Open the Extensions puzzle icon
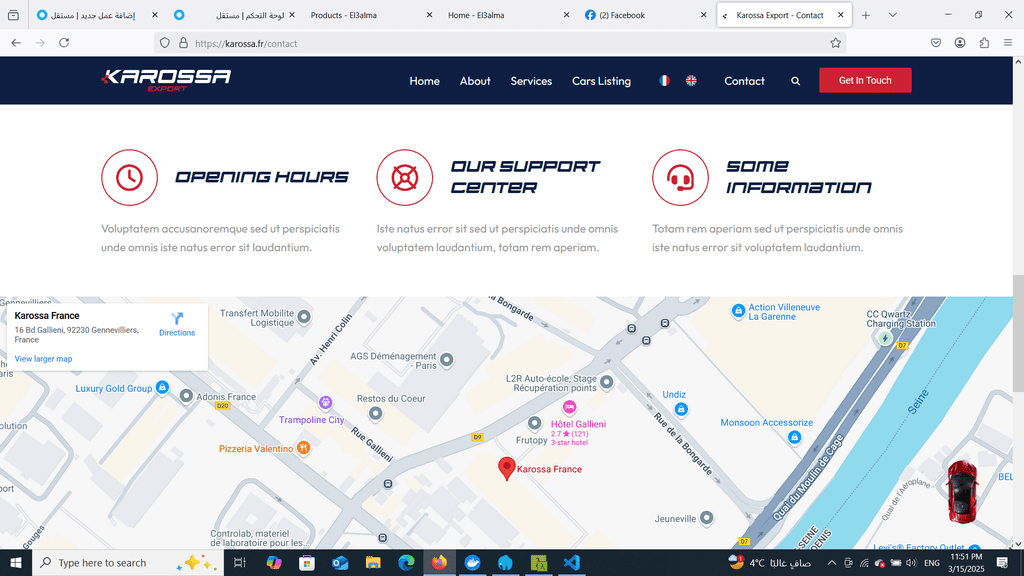 tap(984, 43)
